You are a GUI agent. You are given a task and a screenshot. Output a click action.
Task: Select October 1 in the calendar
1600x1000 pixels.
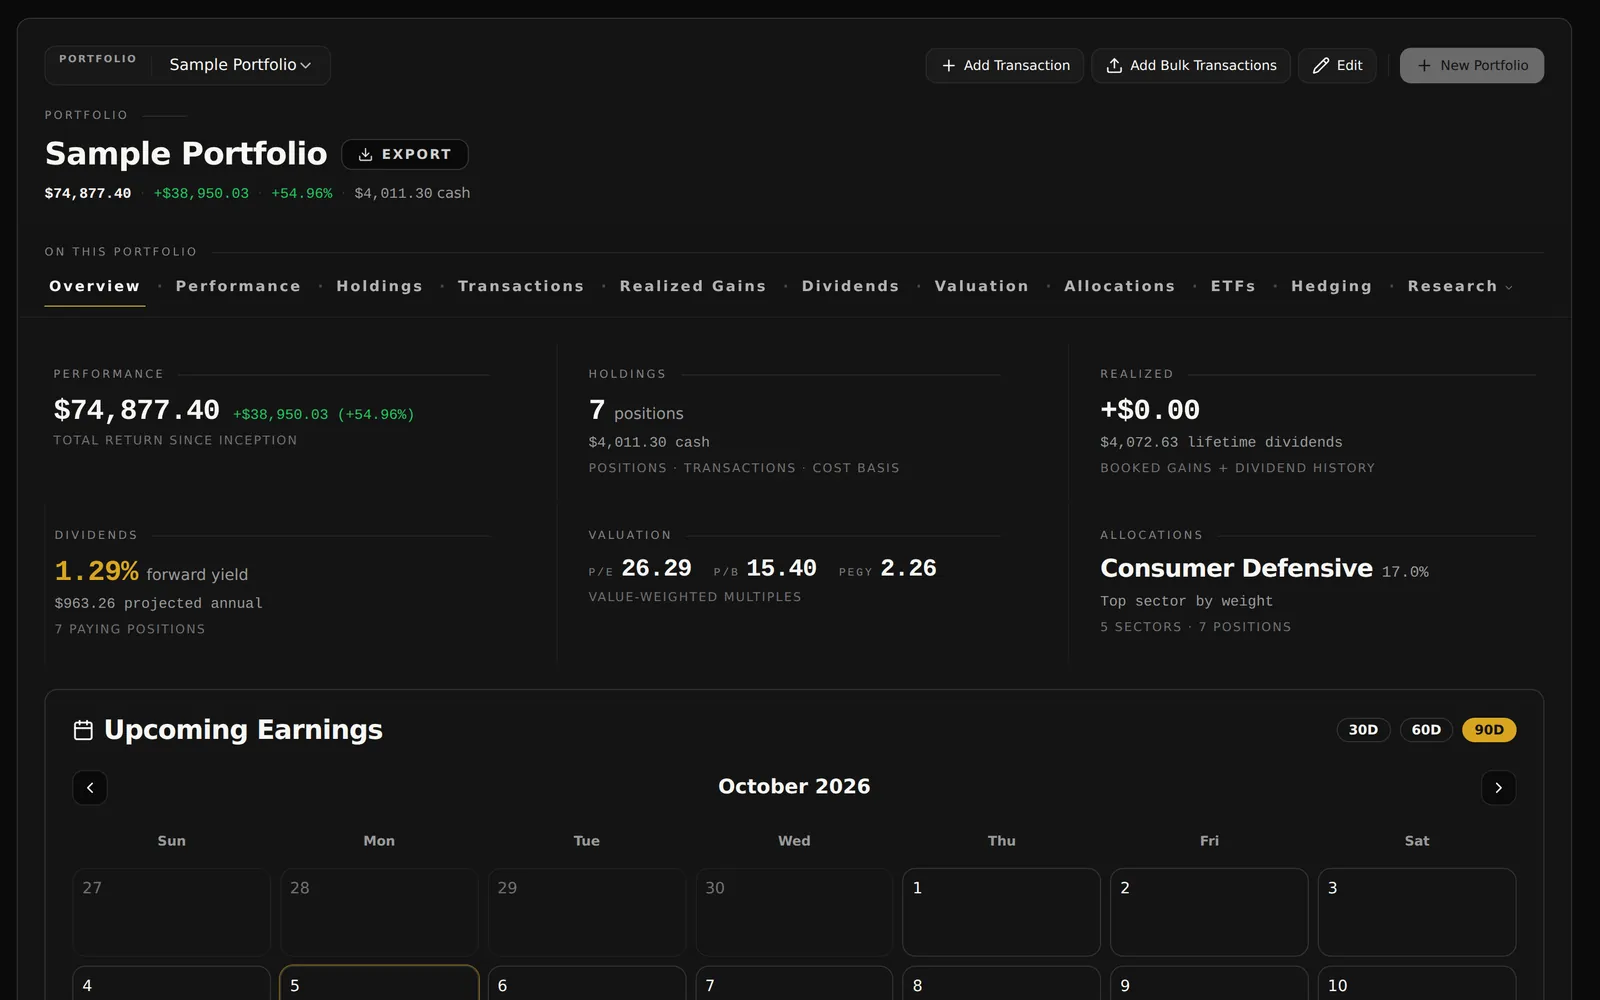pyautogui.click(x=1001, y=912)
